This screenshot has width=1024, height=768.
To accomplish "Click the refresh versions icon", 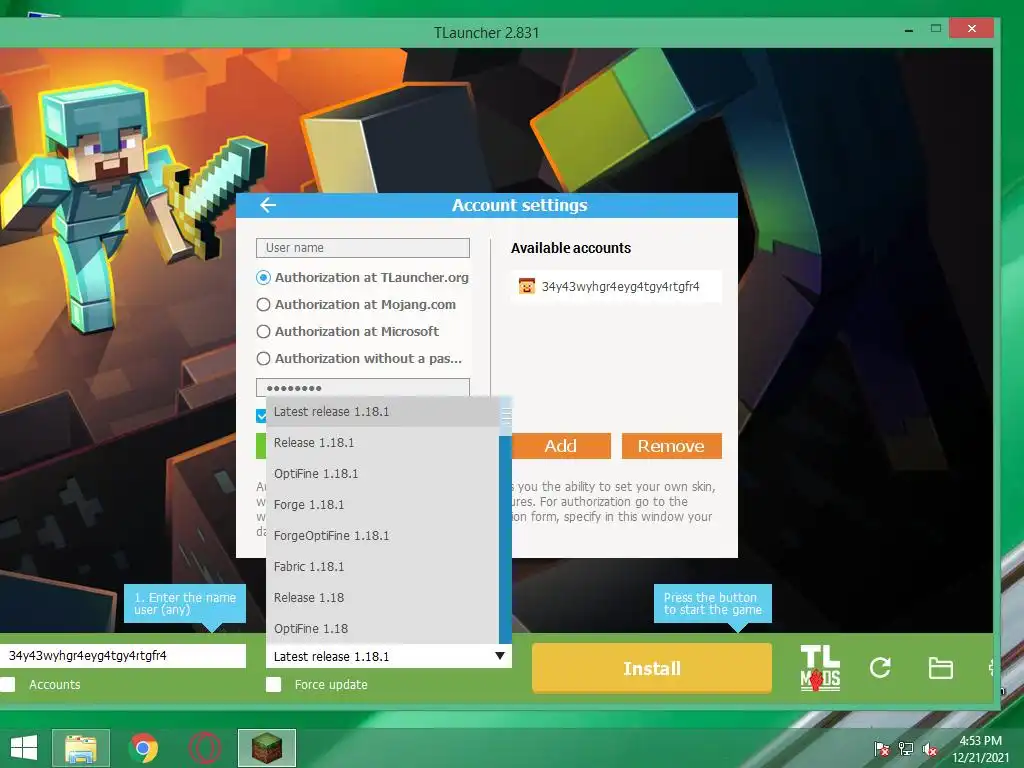I will tap(880, 667).
